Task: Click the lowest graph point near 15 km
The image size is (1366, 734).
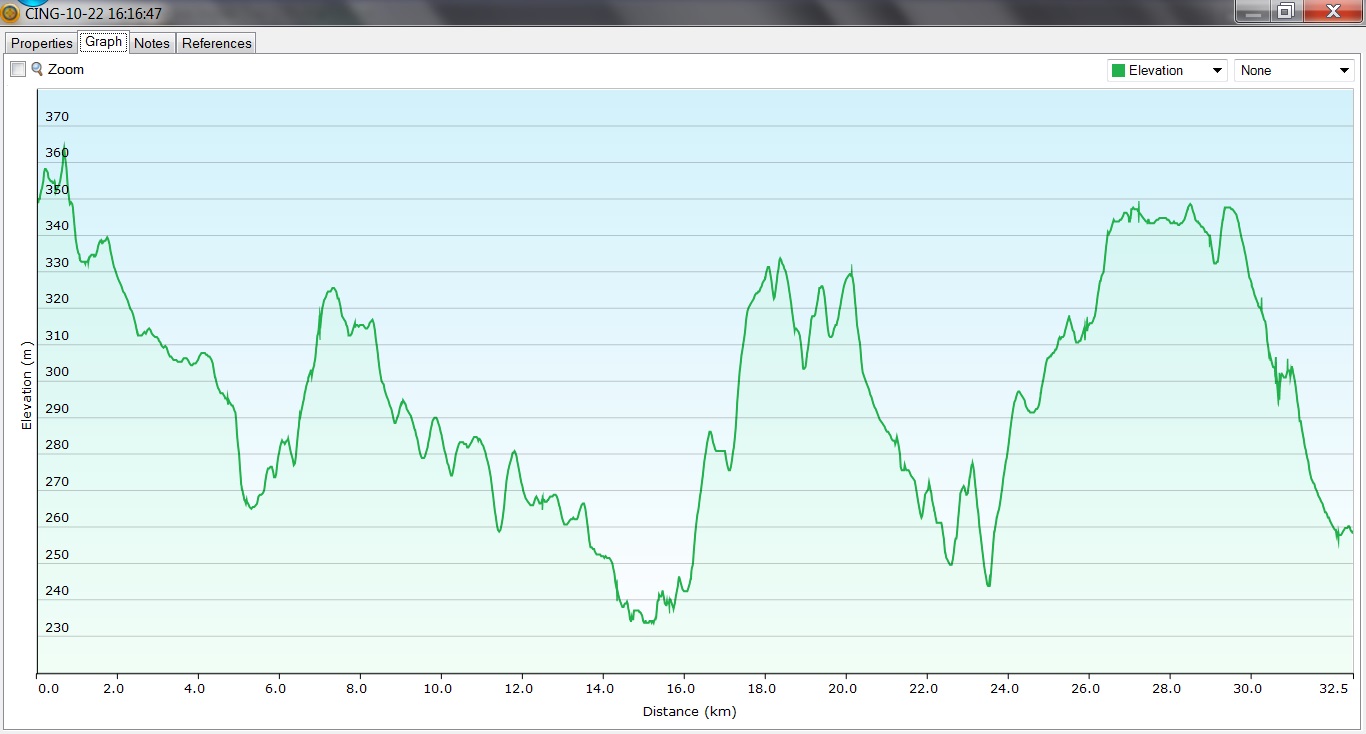Action: 648,623
